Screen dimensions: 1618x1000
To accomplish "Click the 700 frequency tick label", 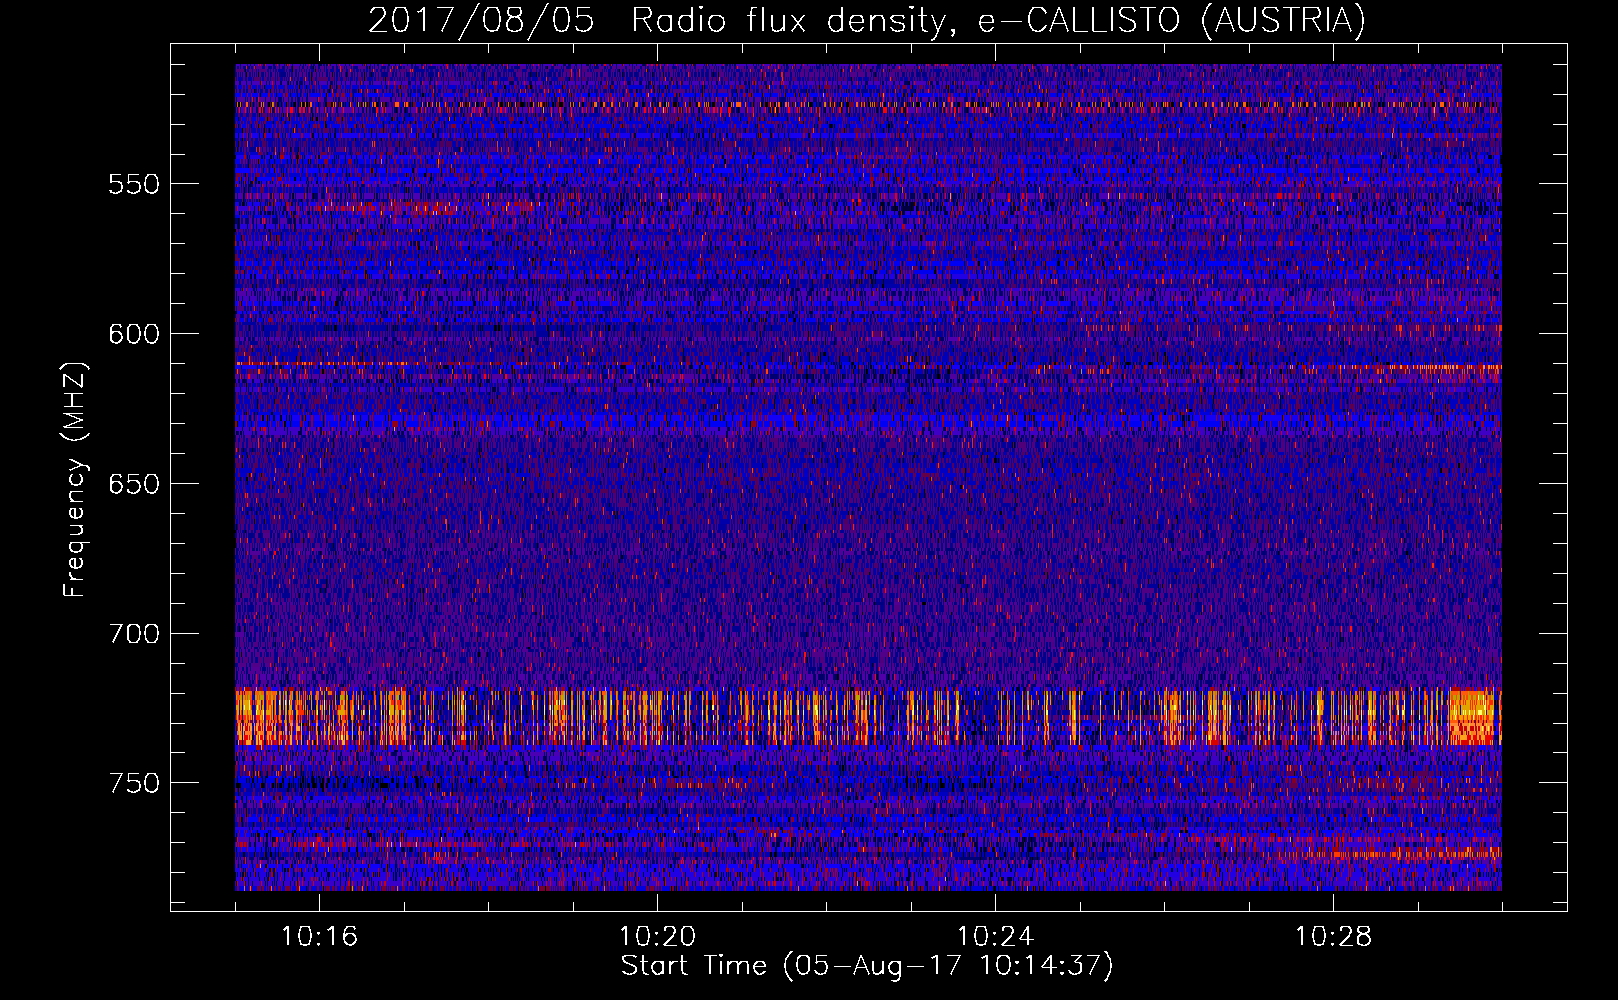I will 134,634.
